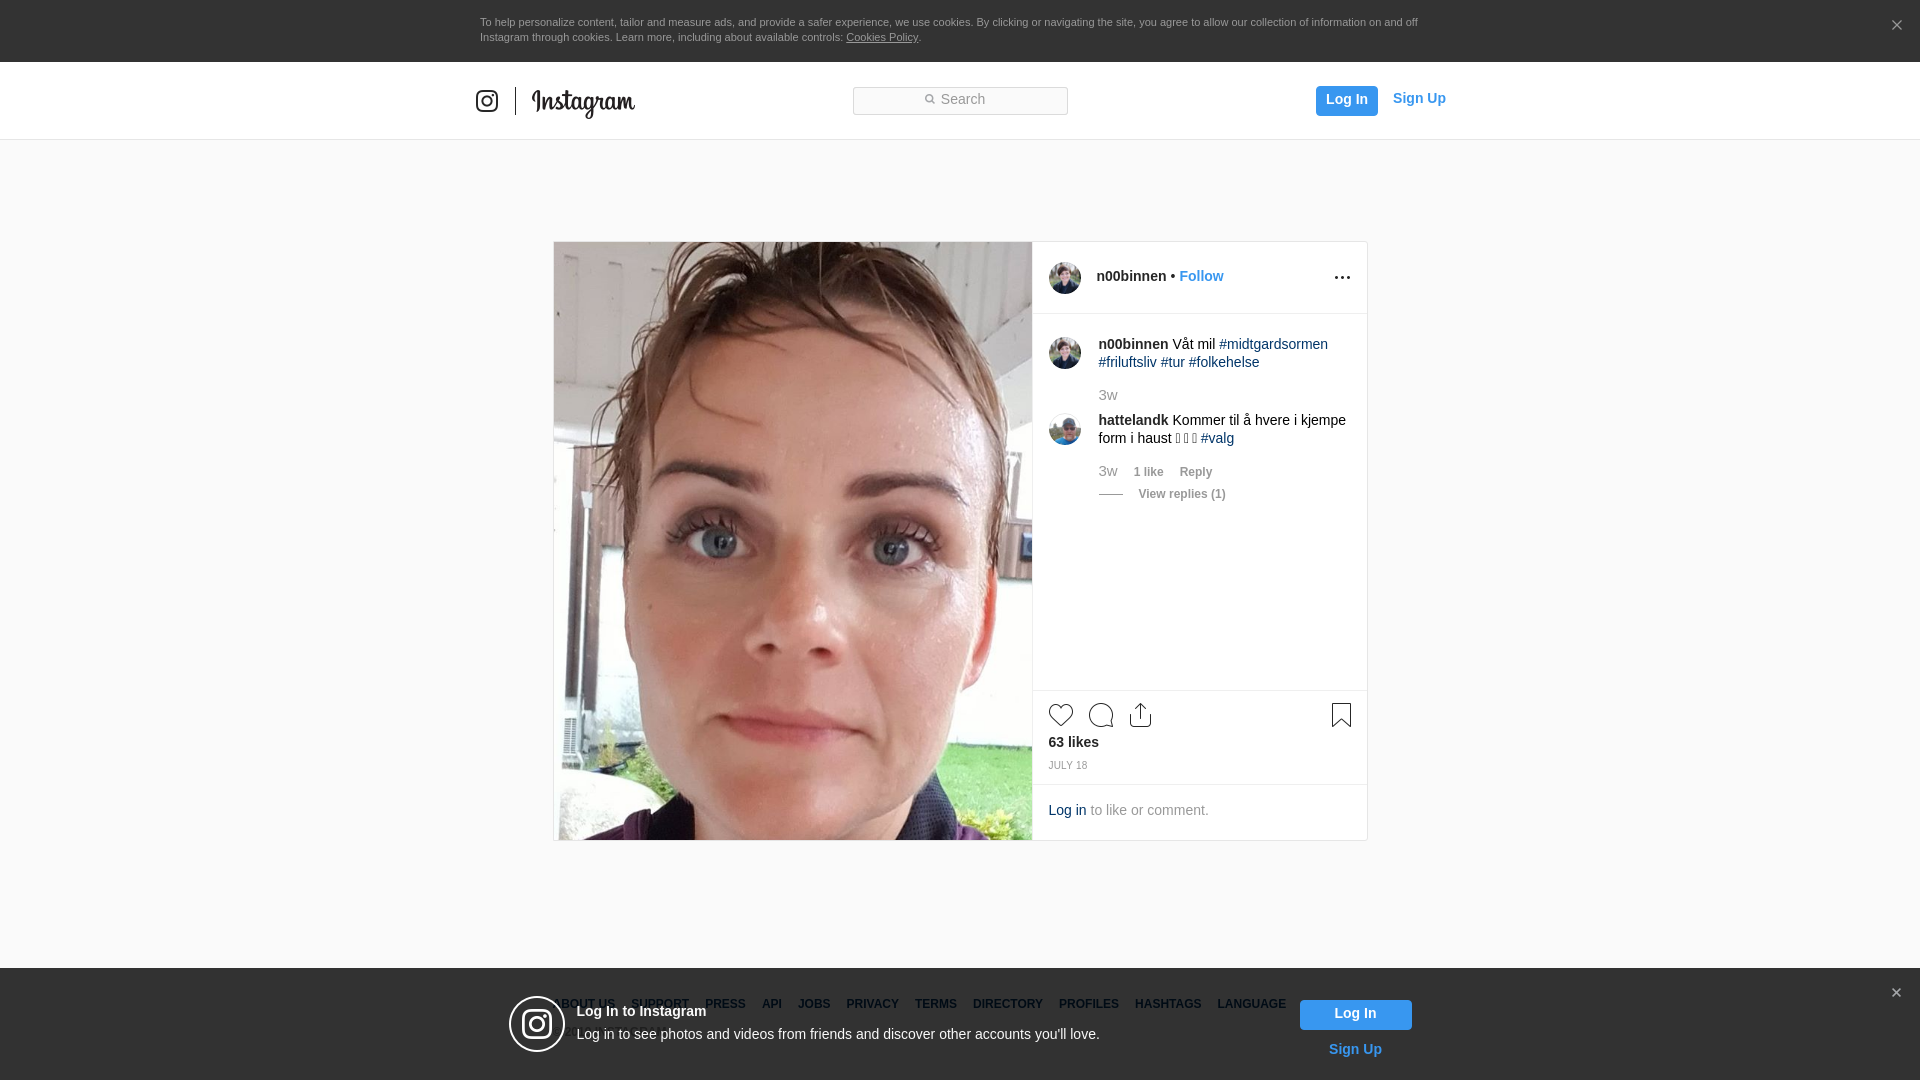The width and height of the screenshot is (1920, 1080).
Task: Open the #midtgardsormen hashtag
Action: 1273,344
